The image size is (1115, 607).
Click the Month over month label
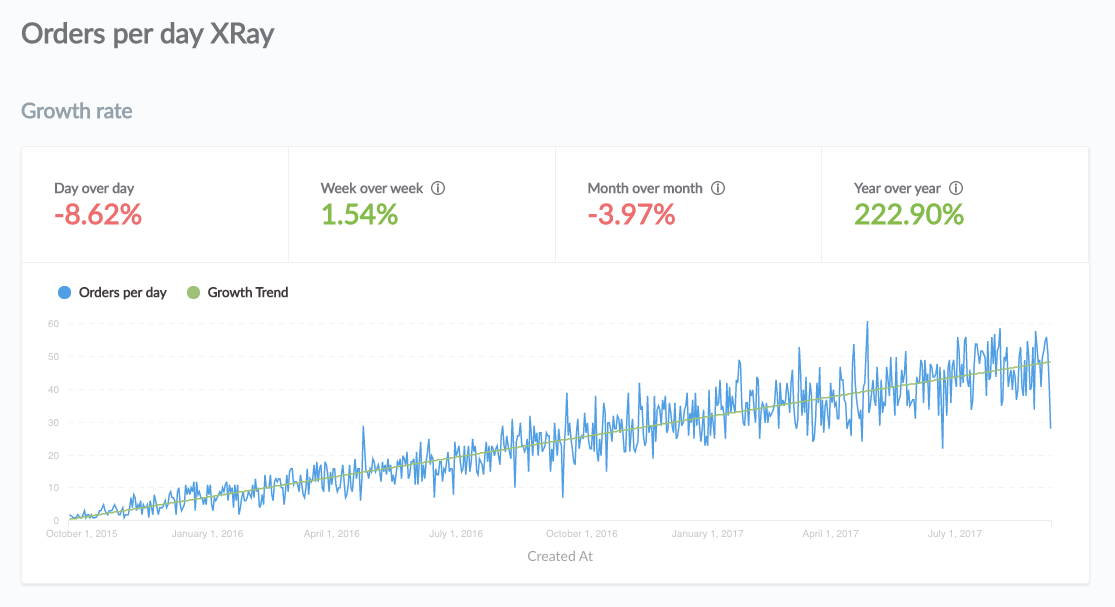pos(645,188)
